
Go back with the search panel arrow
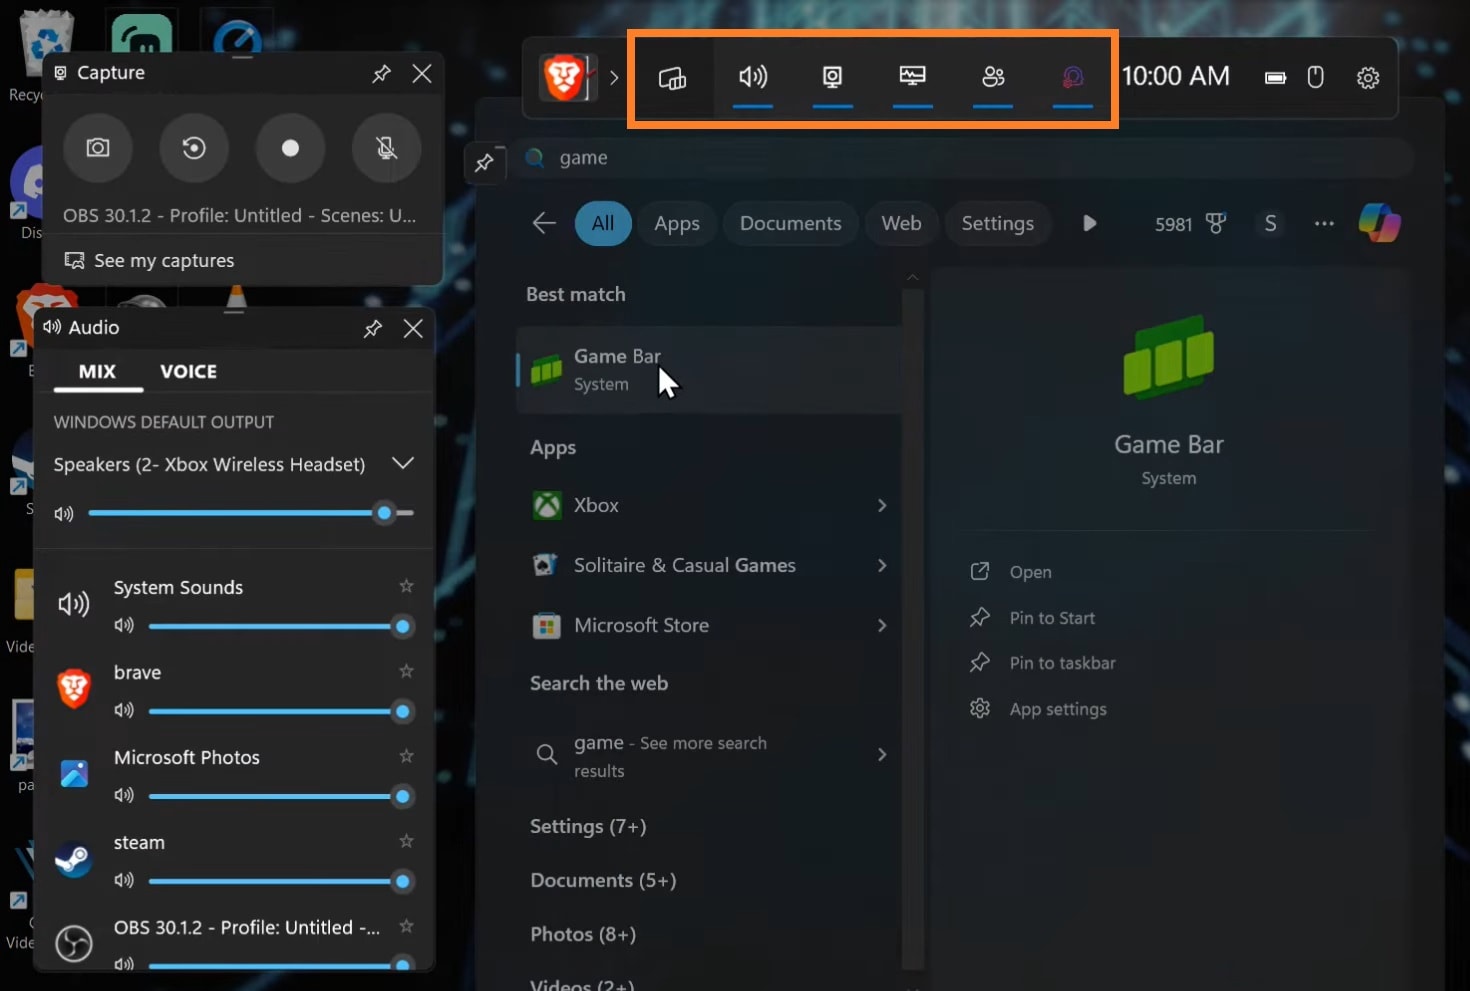point(544,223)
